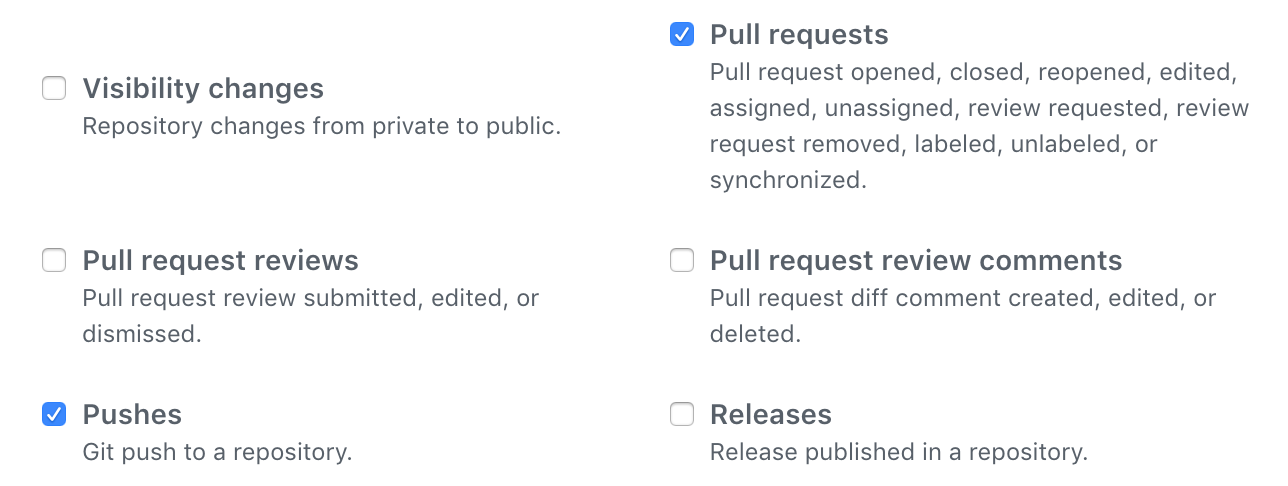
Task: Click the 'Releases' heading label
Action: coord(771,414)
